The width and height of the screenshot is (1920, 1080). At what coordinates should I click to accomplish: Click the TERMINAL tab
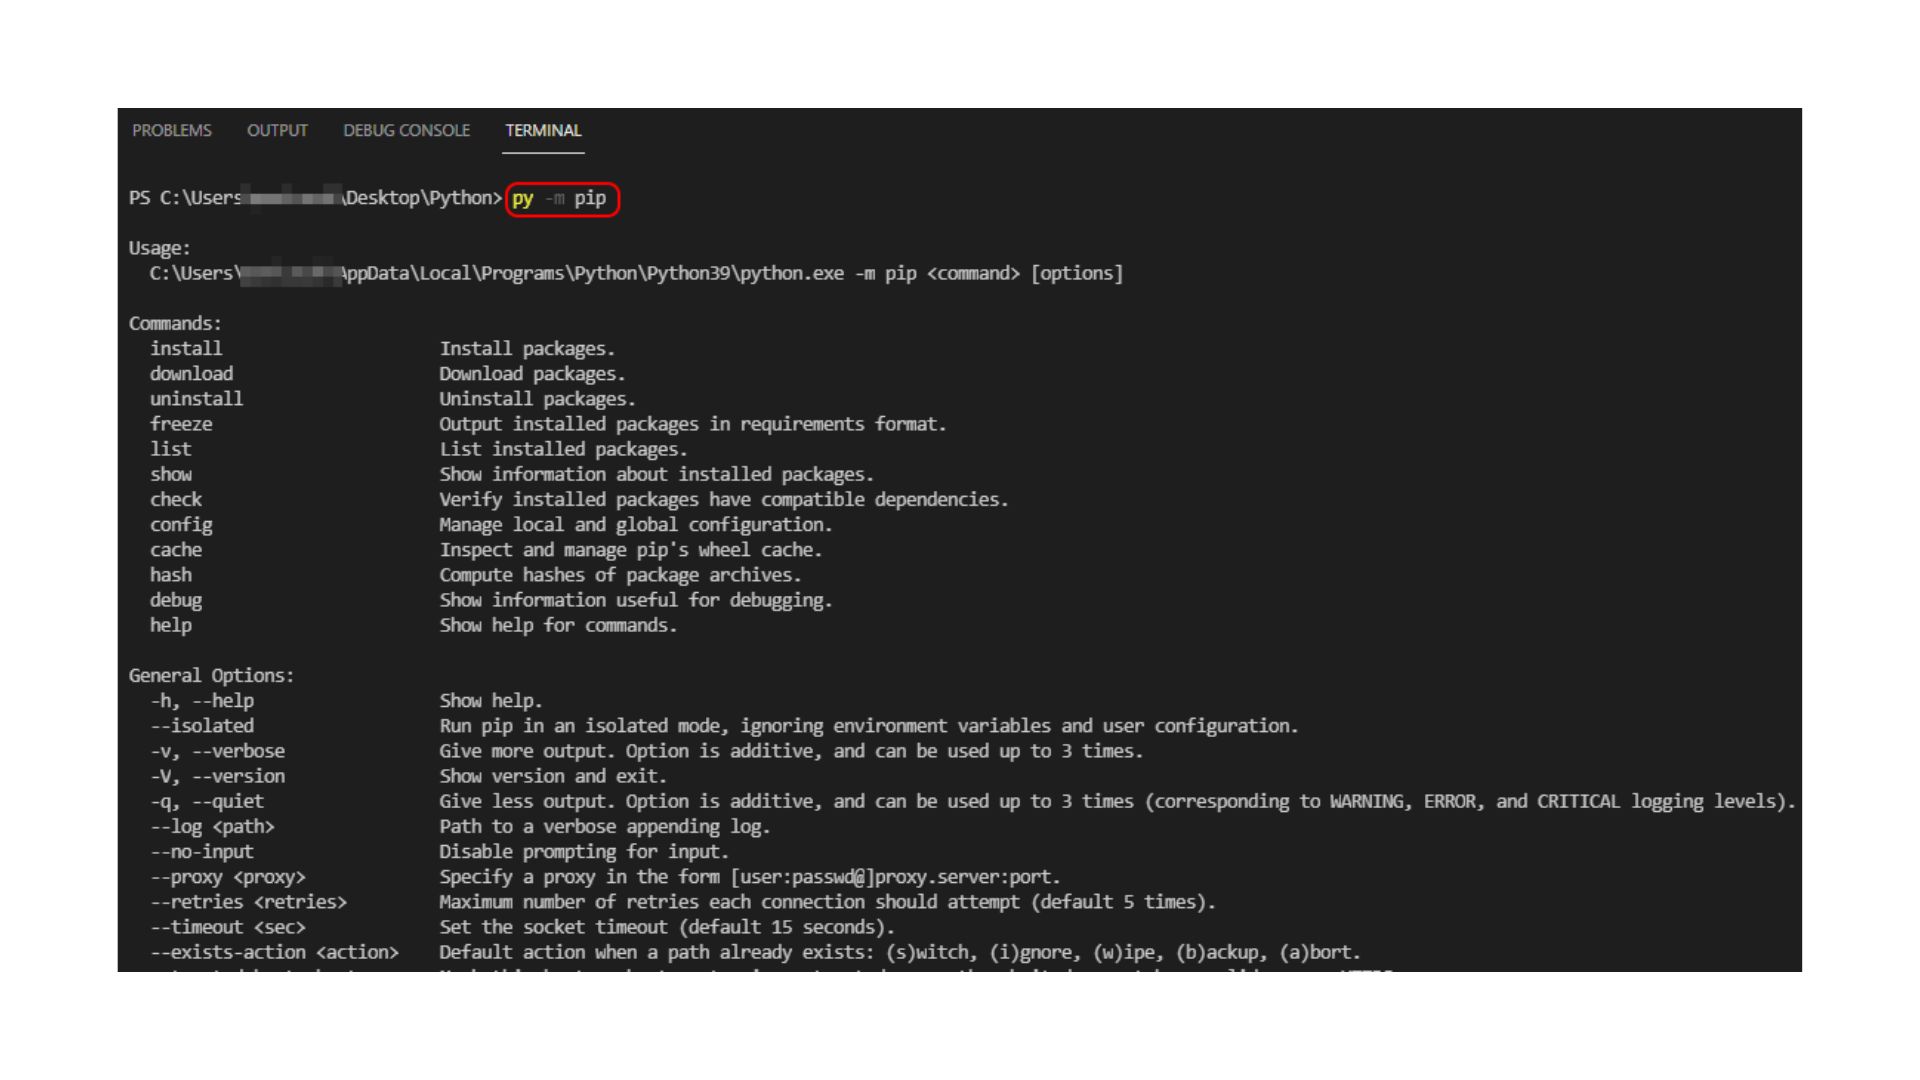point(542,129)
